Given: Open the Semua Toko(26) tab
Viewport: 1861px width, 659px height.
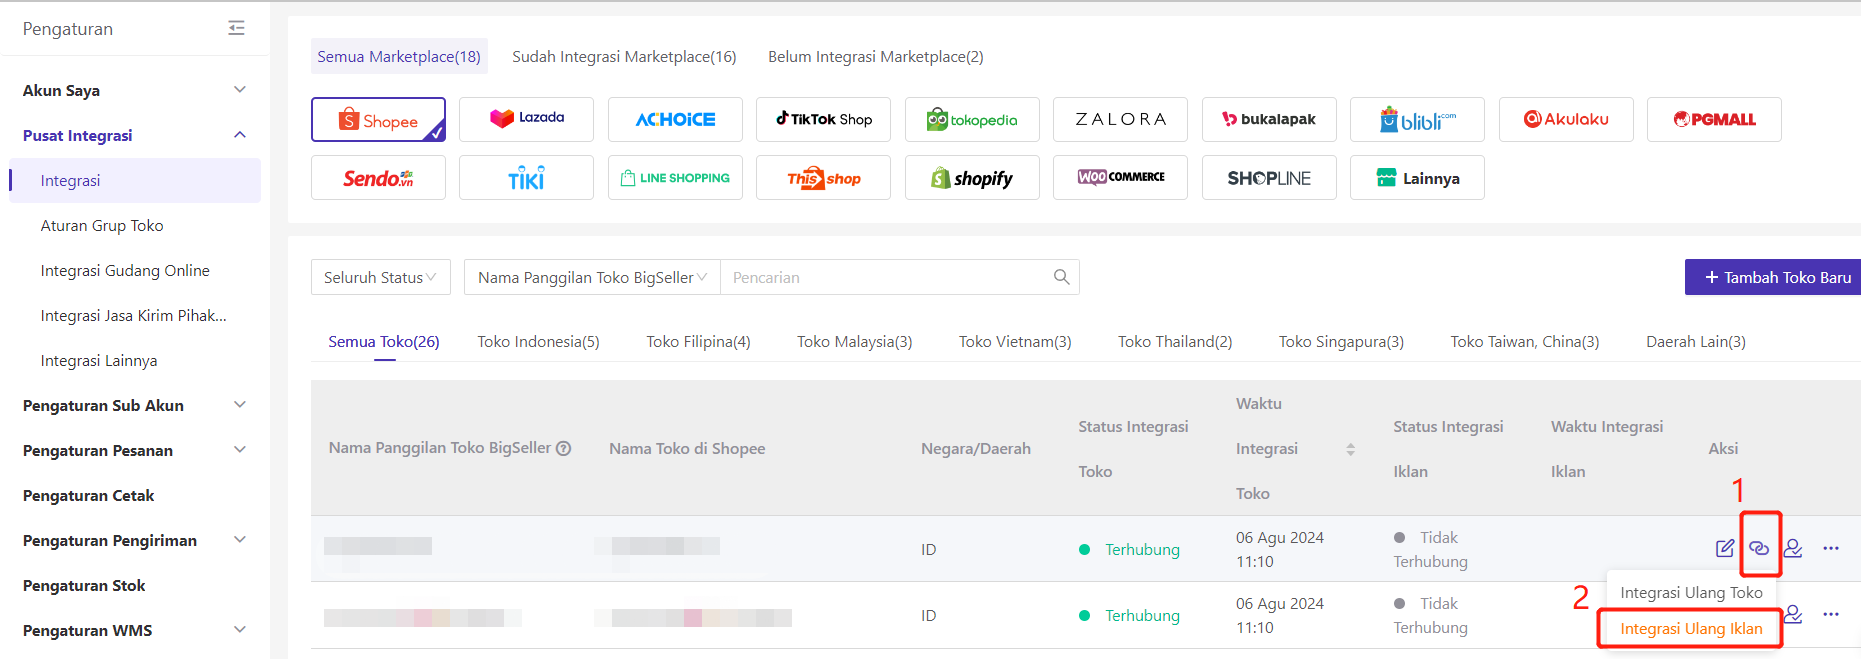Looking at the screenshot, I should [384, 341].
